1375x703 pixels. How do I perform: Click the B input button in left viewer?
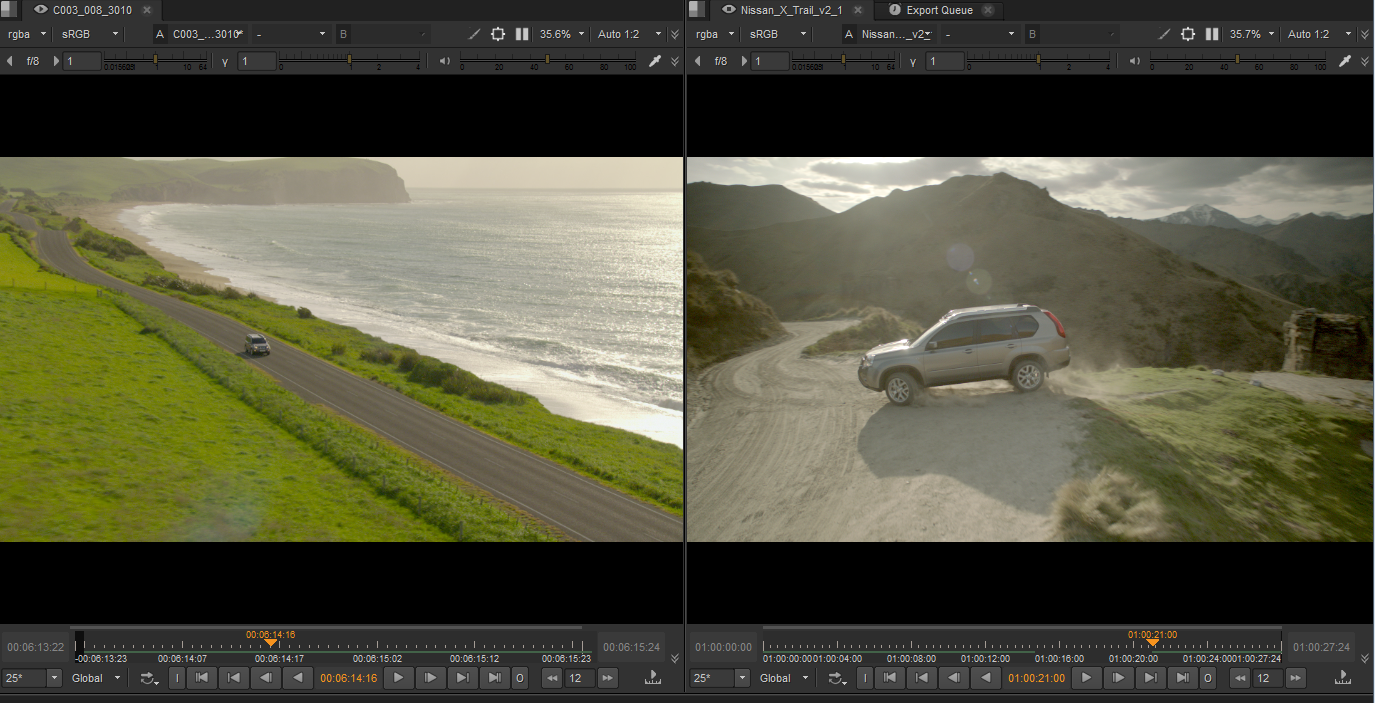pyautogui.click(x=344, y=34)
